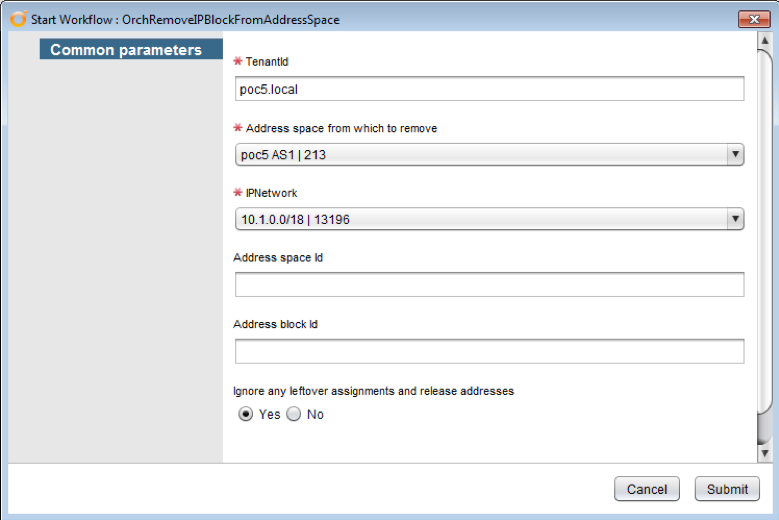Select the Yes radio button
Screen dimensions: 779x520
(x=246, y=415)
